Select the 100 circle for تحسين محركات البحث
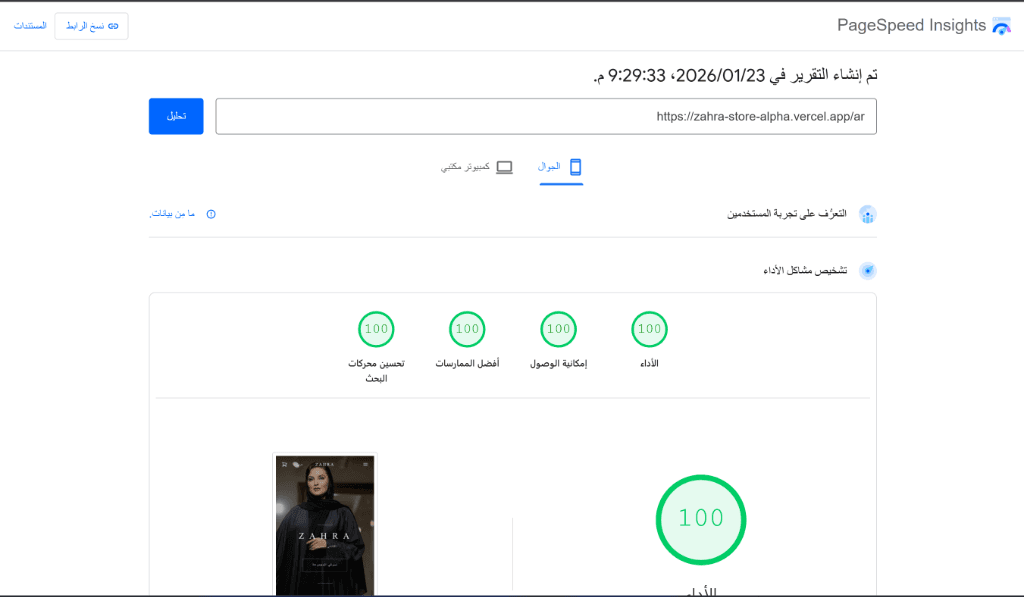Viewport: 1024px width, 597px height. tap(376, 329)
